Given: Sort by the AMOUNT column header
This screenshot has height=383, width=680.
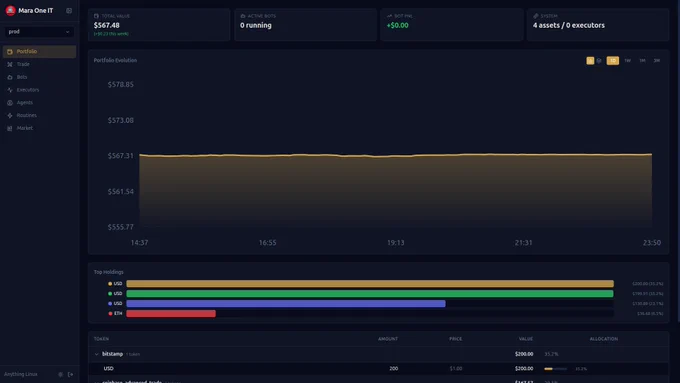Looking at the screenshot, I should click(x=388, y=339).
